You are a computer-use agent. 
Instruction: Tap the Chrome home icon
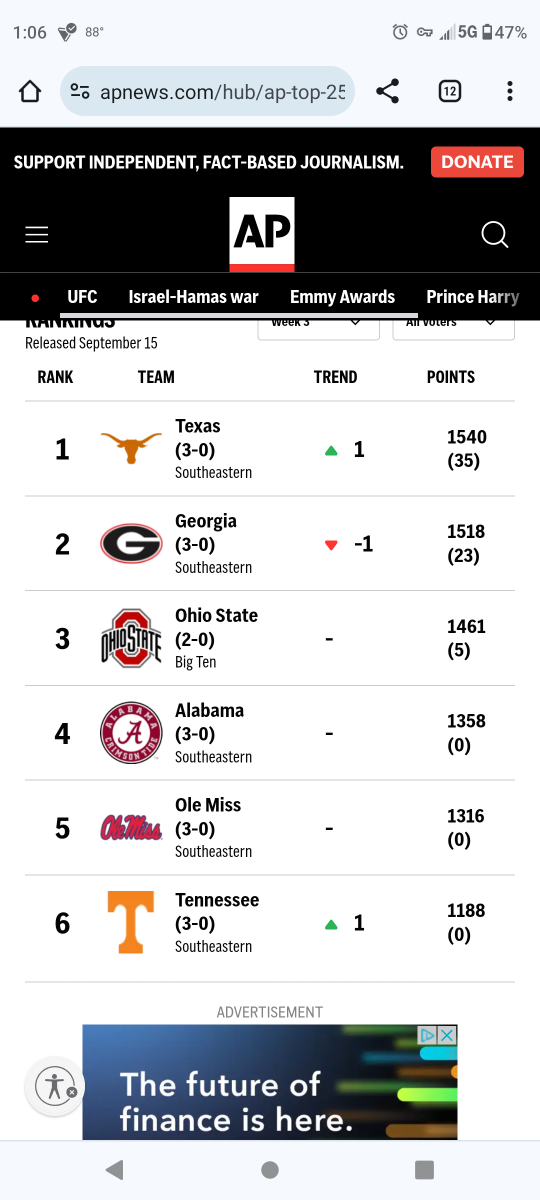30,92
